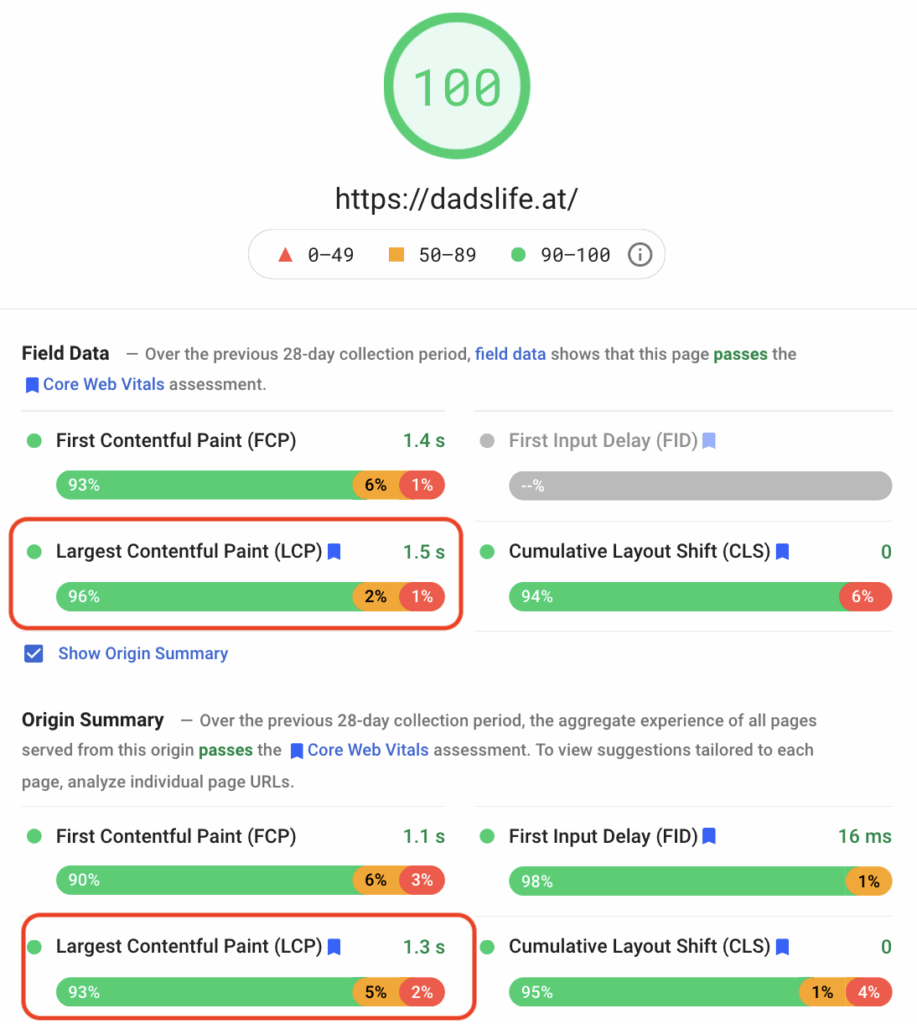Click bookmark icon beside Origin Summary CLS
Viewport: 917px width, 1024px height.
pos(782,946)
